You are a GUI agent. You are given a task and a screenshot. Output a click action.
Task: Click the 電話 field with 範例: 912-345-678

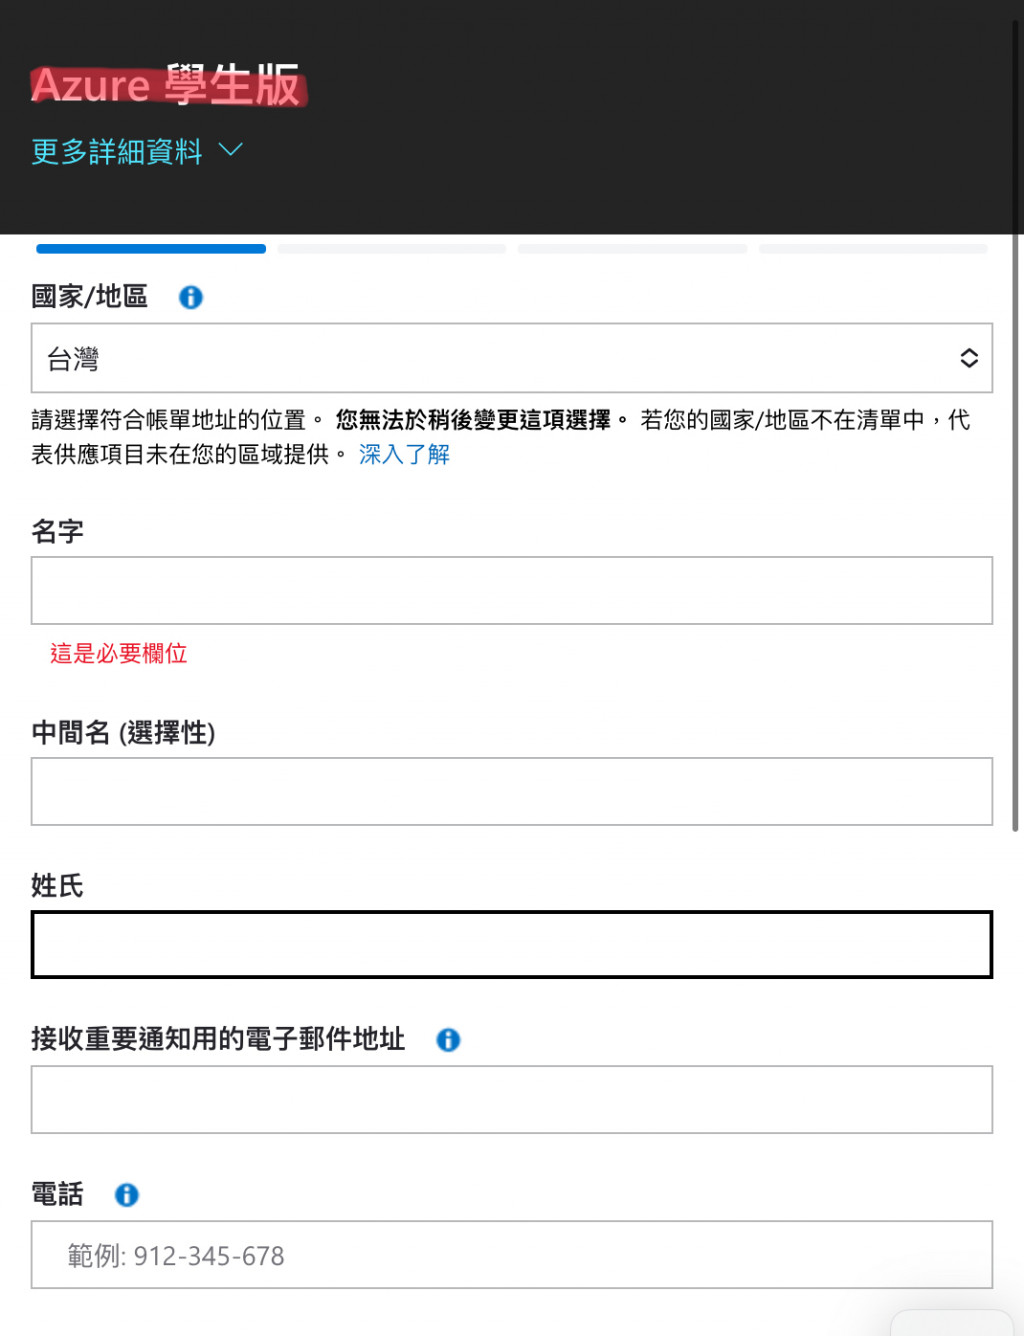point(512,1255)
